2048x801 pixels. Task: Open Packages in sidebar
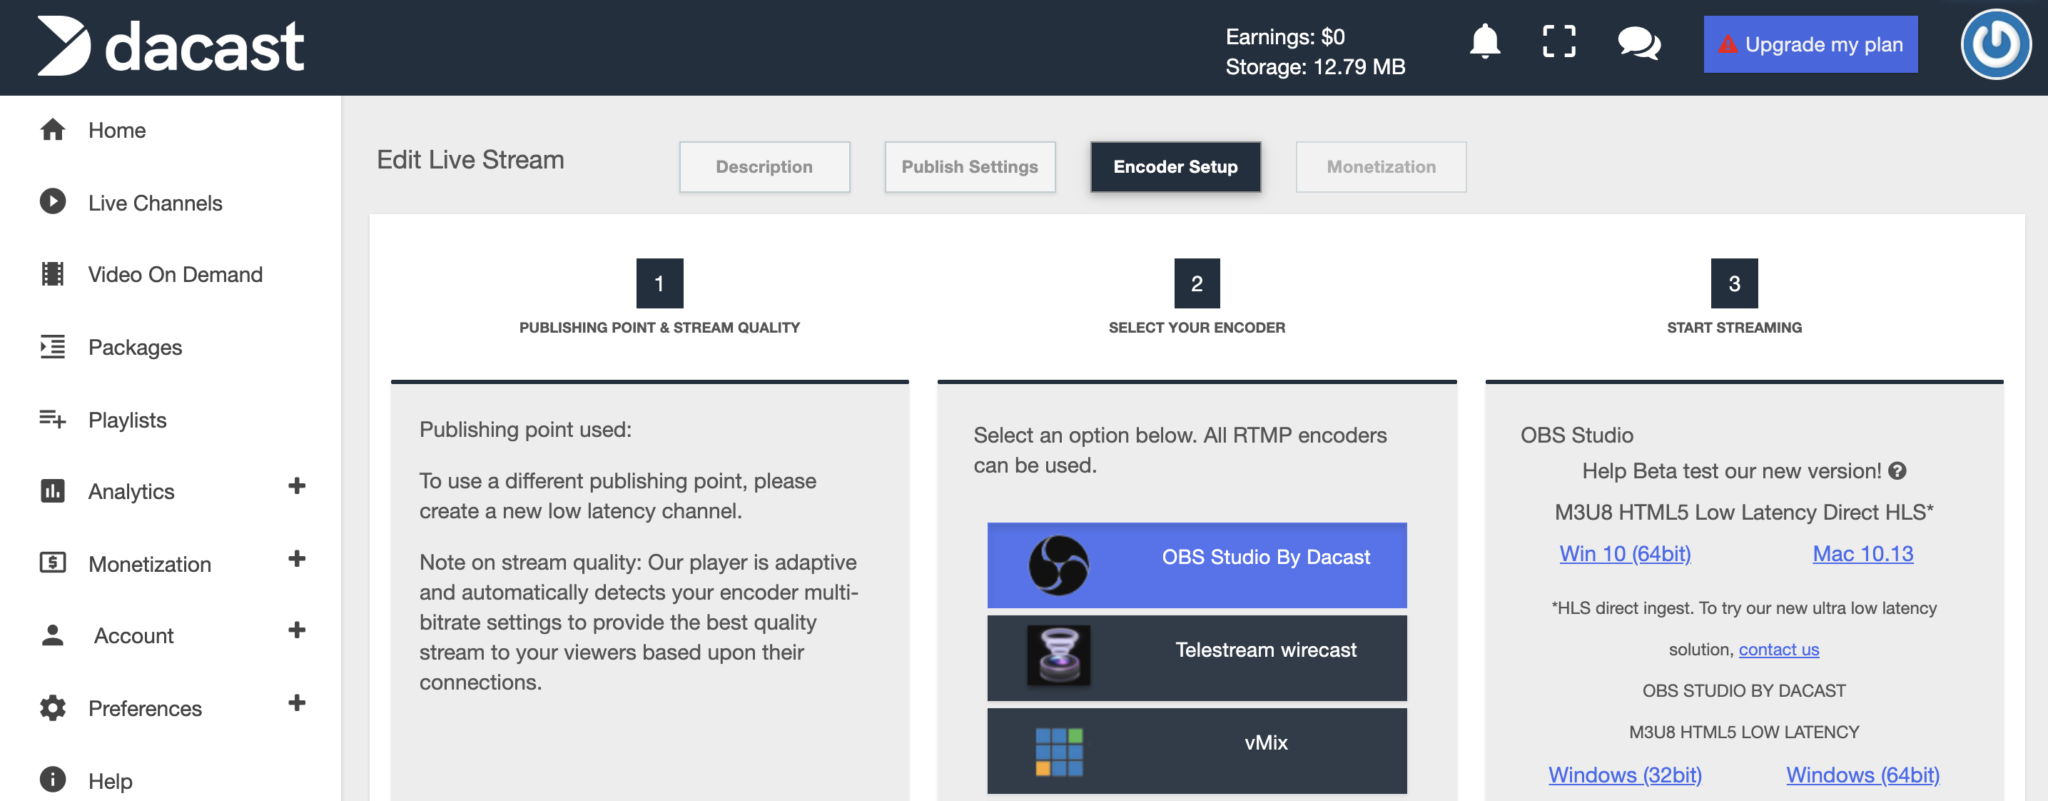[135, 347]
